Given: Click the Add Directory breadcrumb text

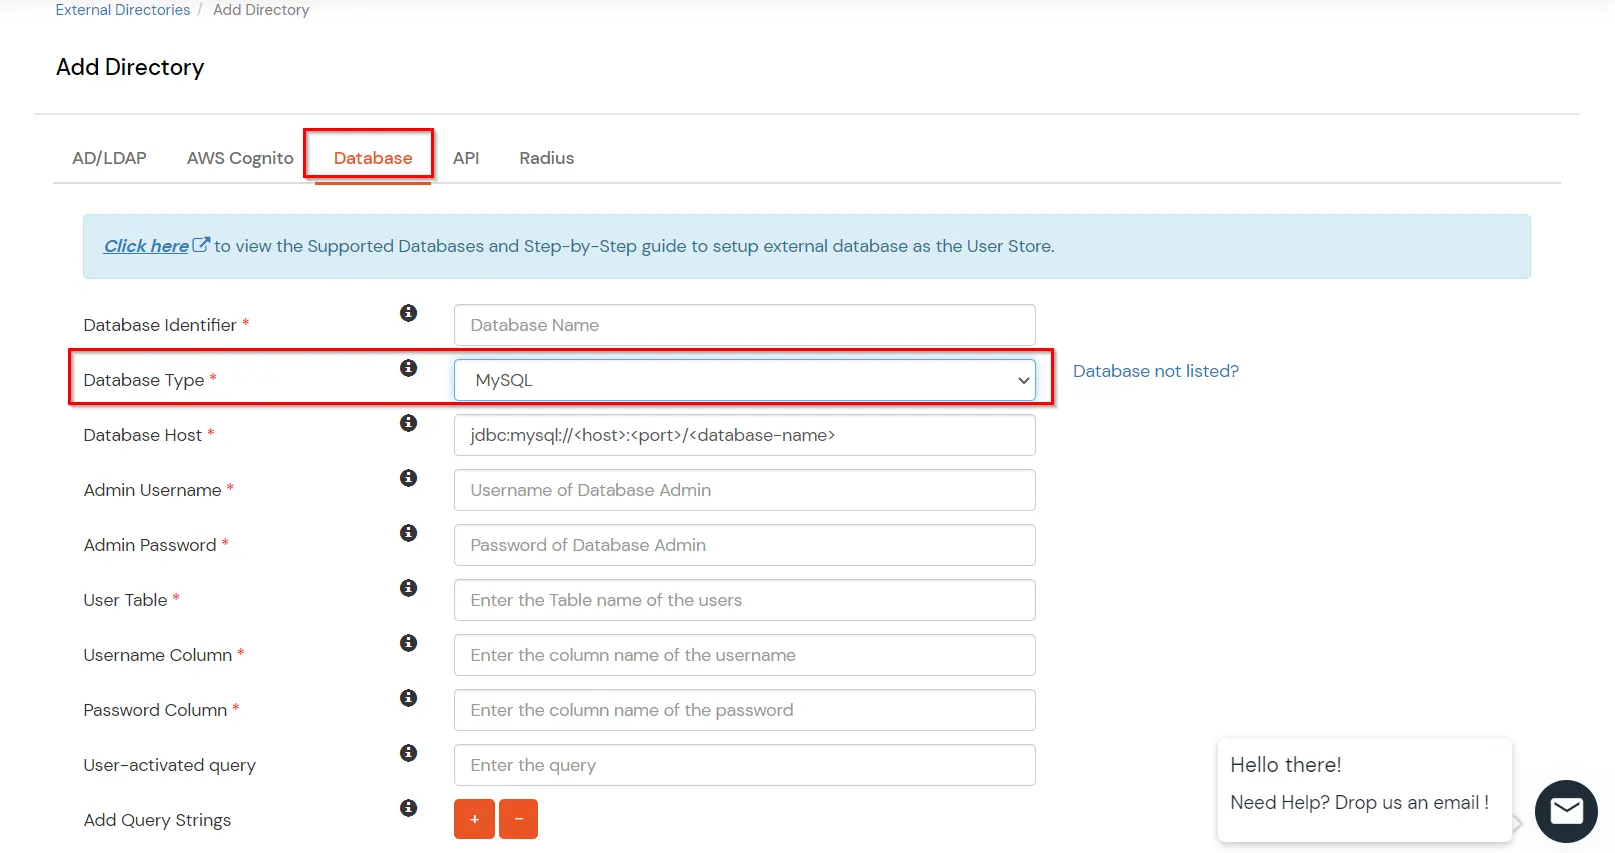Looking at the screenshot, I should coord(261,10).
